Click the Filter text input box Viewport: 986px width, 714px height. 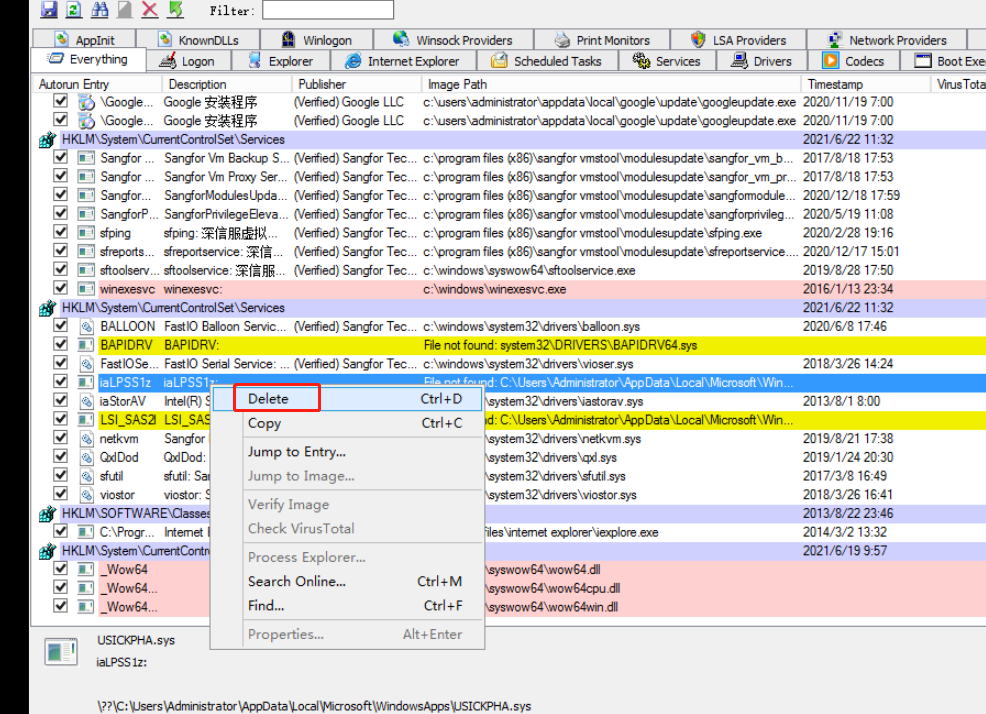[x=328, y=11]
